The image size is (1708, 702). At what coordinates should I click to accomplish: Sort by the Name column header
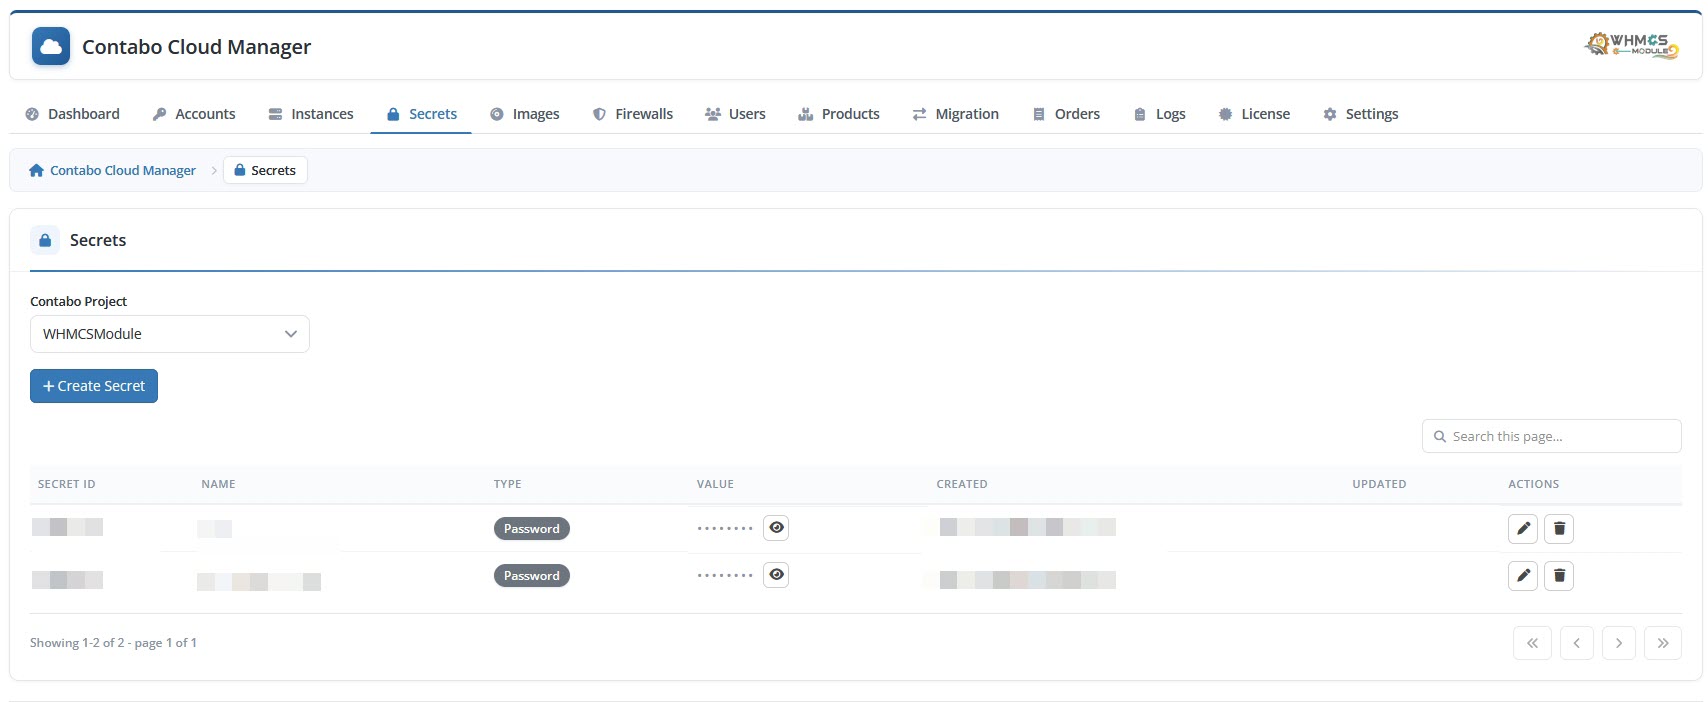[x=218, y=484]
